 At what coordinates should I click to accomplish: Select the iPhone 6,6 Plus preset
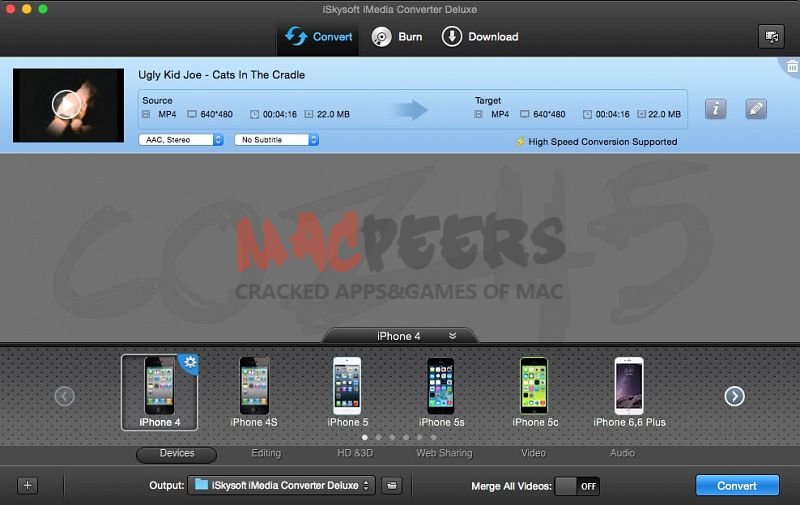pyautogui.click(x=629, y=392)
